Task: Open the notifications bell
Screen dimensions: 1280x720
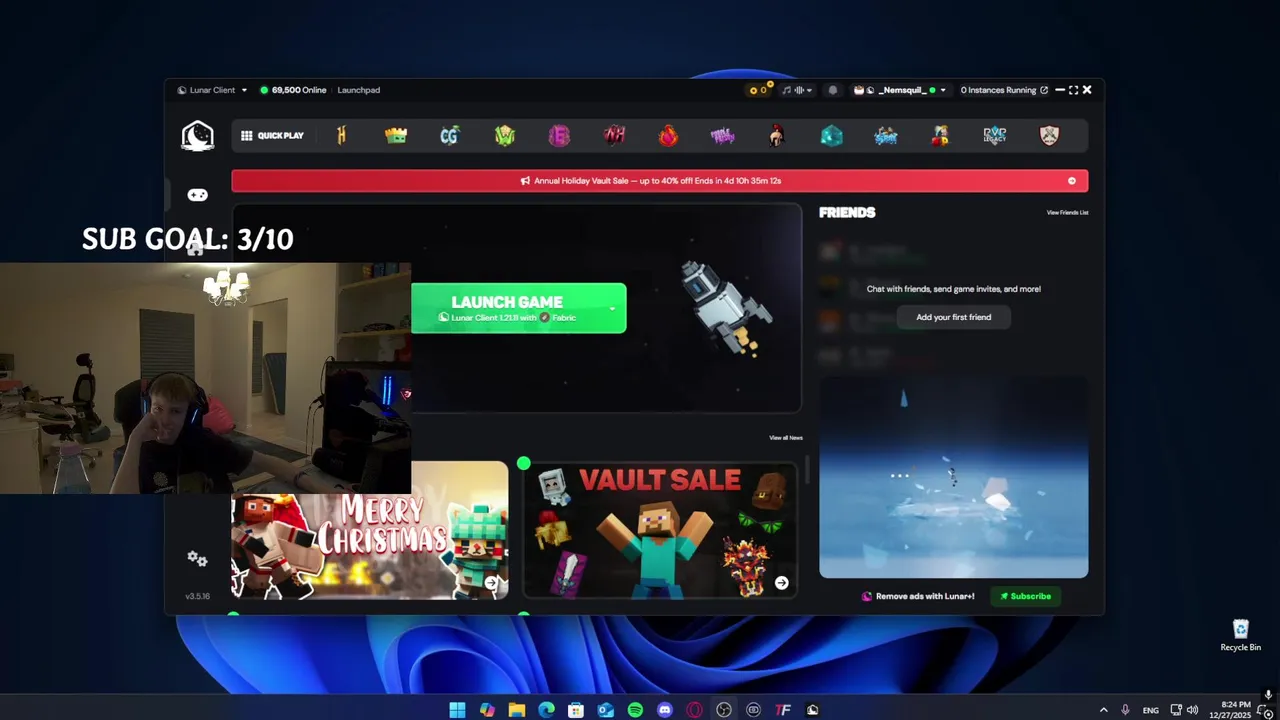Action: coord(832,90)
